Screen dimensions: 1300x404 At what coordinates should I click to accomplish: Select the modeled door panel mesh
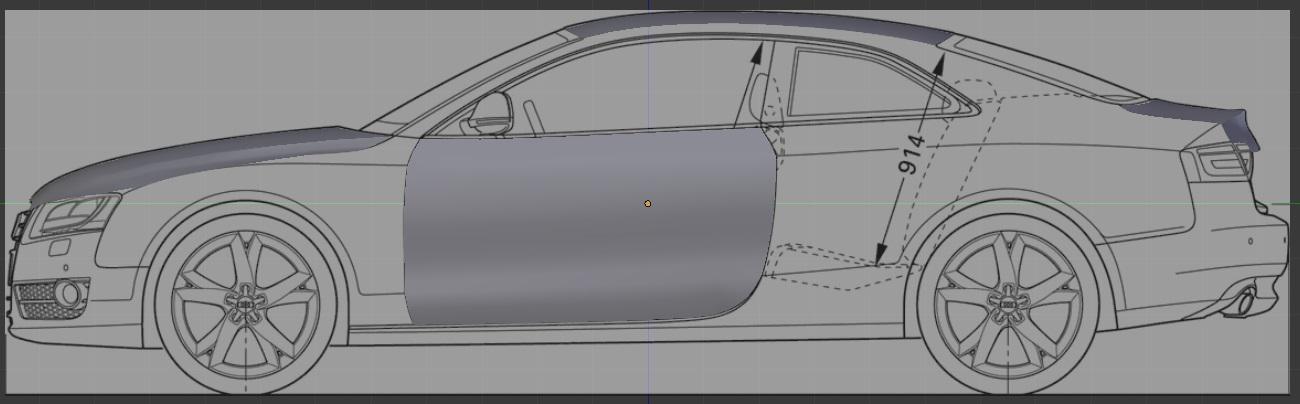pyautogui.click(x=590, y=228)
